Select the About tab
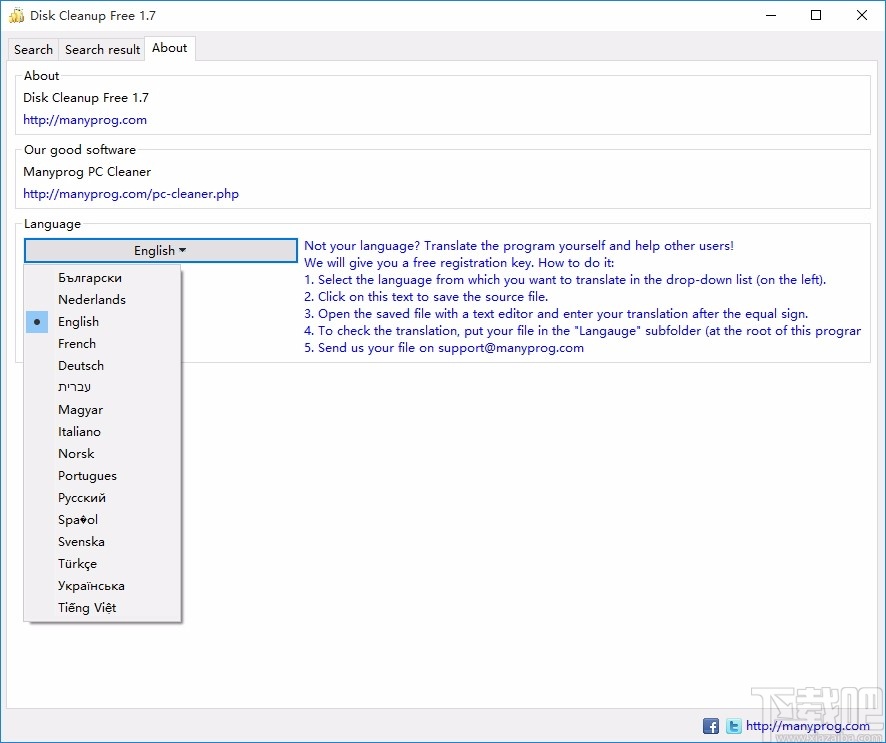Image resolution: width=886 pixels, height=743 pixels. click(x=170, y=48)
